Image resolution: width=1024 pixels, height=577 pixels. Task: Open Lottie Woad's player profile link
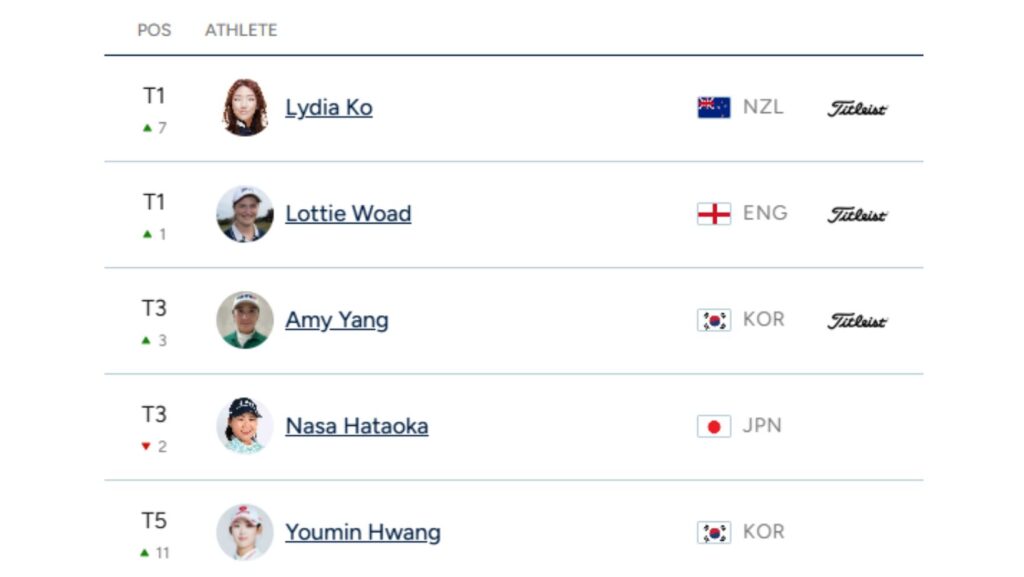(348, 214)
